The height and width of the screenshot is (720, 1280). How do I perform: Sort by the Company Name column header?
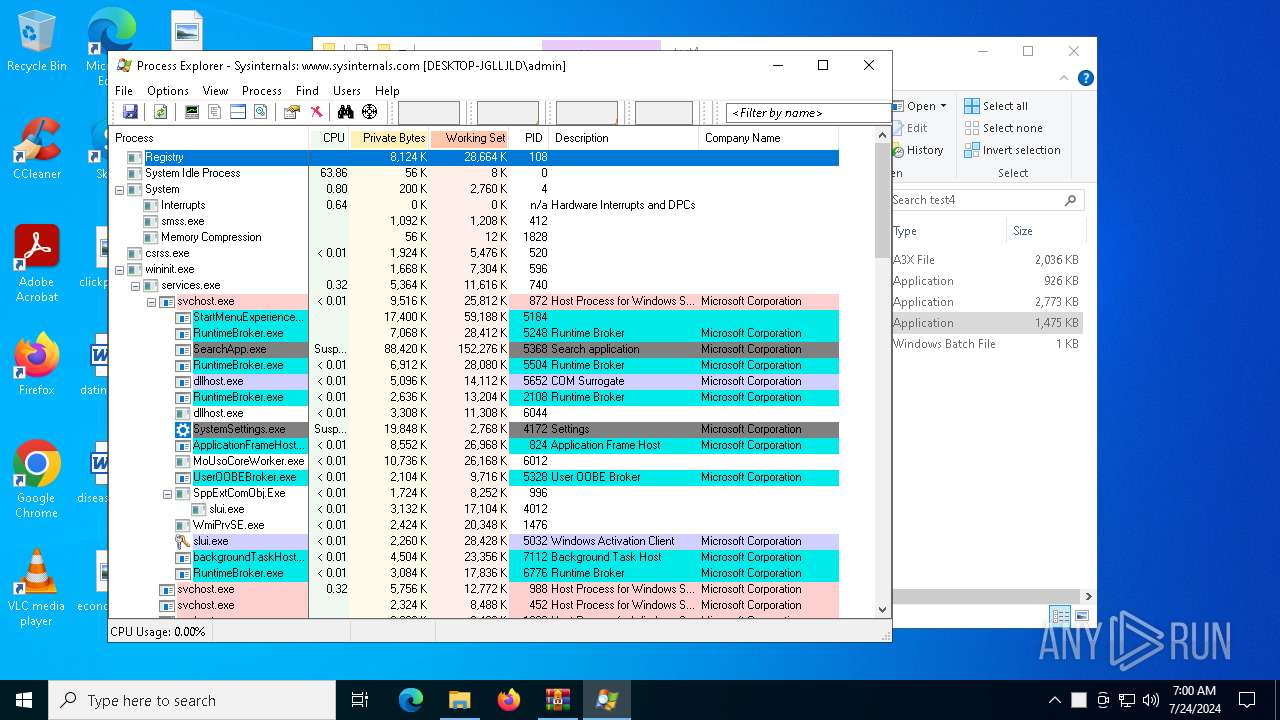[x=768, y=138]
